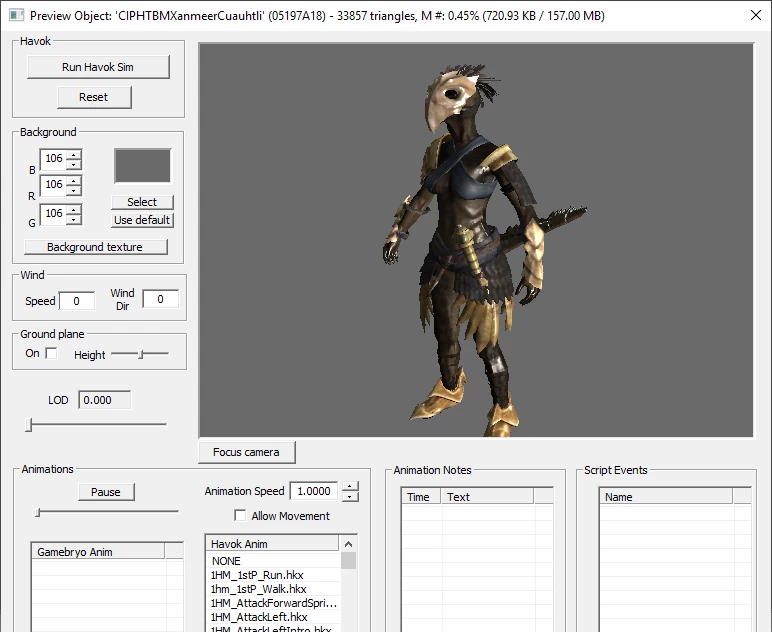The image size is (772, 632).
Task: Click Use default background button
Action: tap(142, 220)
